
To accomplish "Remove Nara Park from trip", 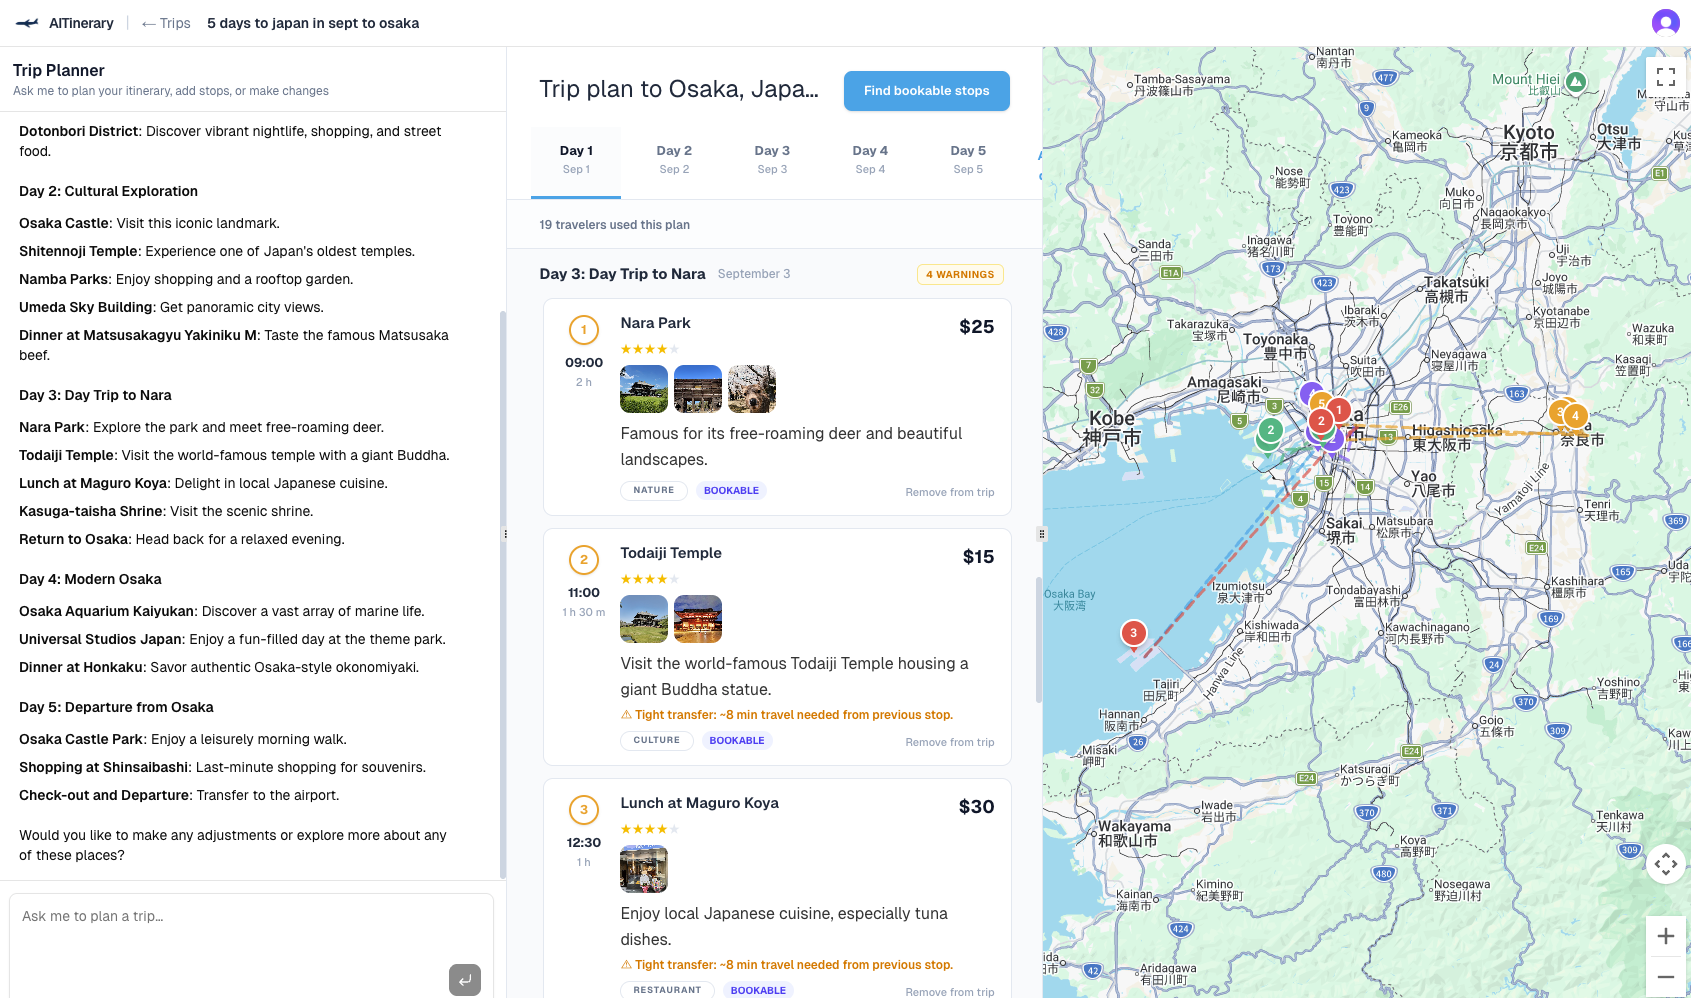I will (949, 492).
